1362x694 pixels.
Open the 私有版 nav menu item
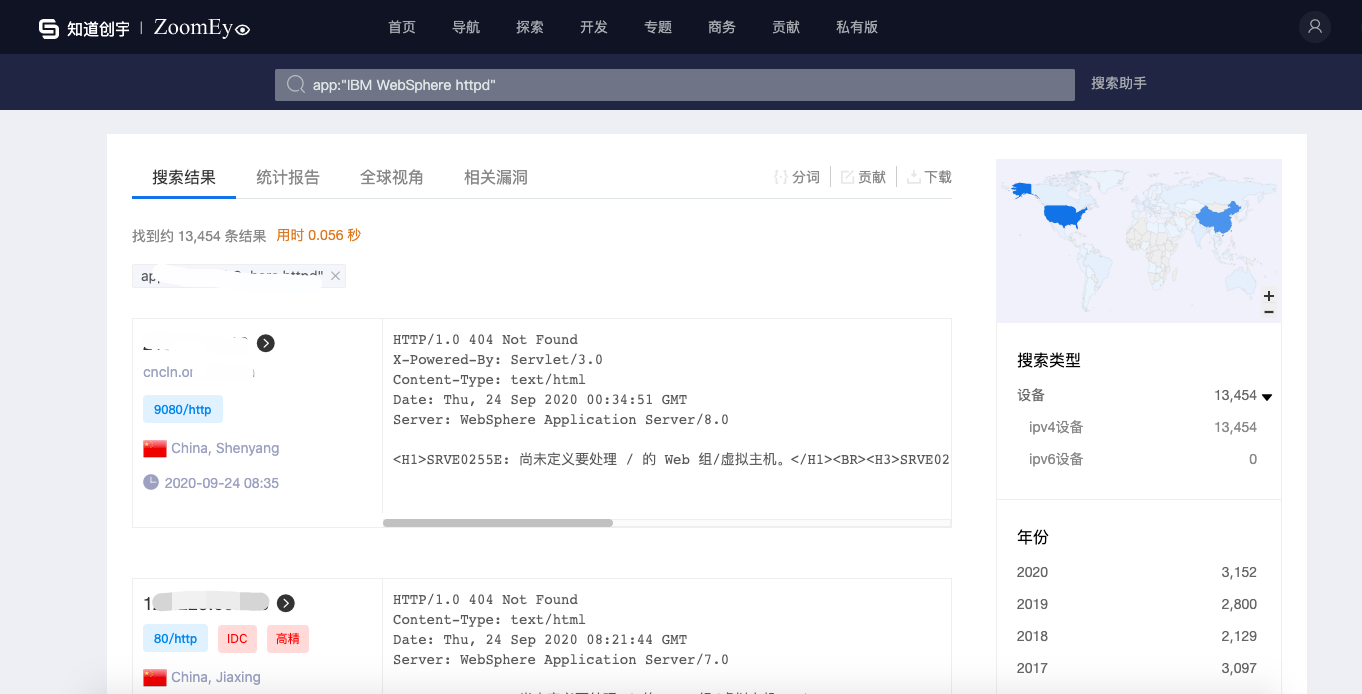857,27
